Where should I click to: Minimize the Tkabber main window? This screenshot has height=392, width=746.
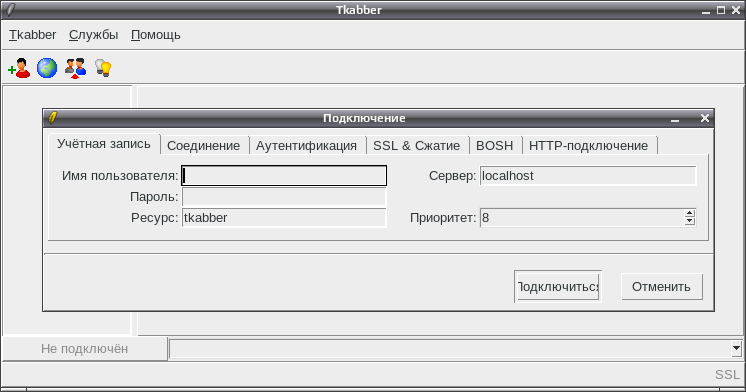point(706,10)
